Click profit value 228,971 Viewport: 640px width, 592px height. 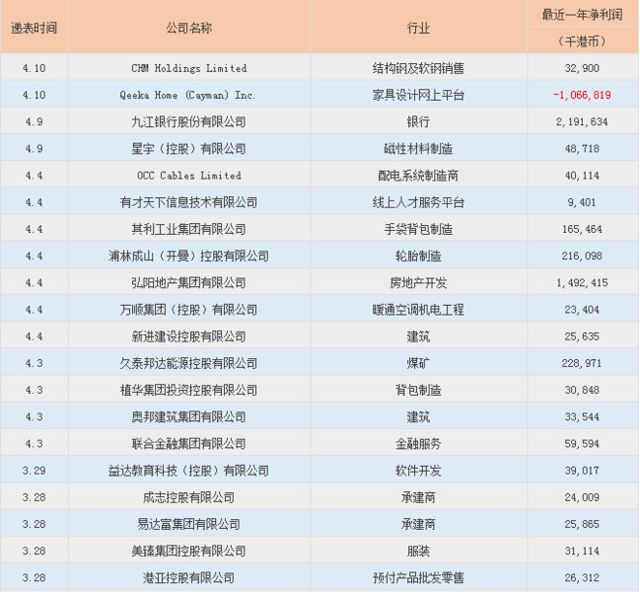[582, 363]
